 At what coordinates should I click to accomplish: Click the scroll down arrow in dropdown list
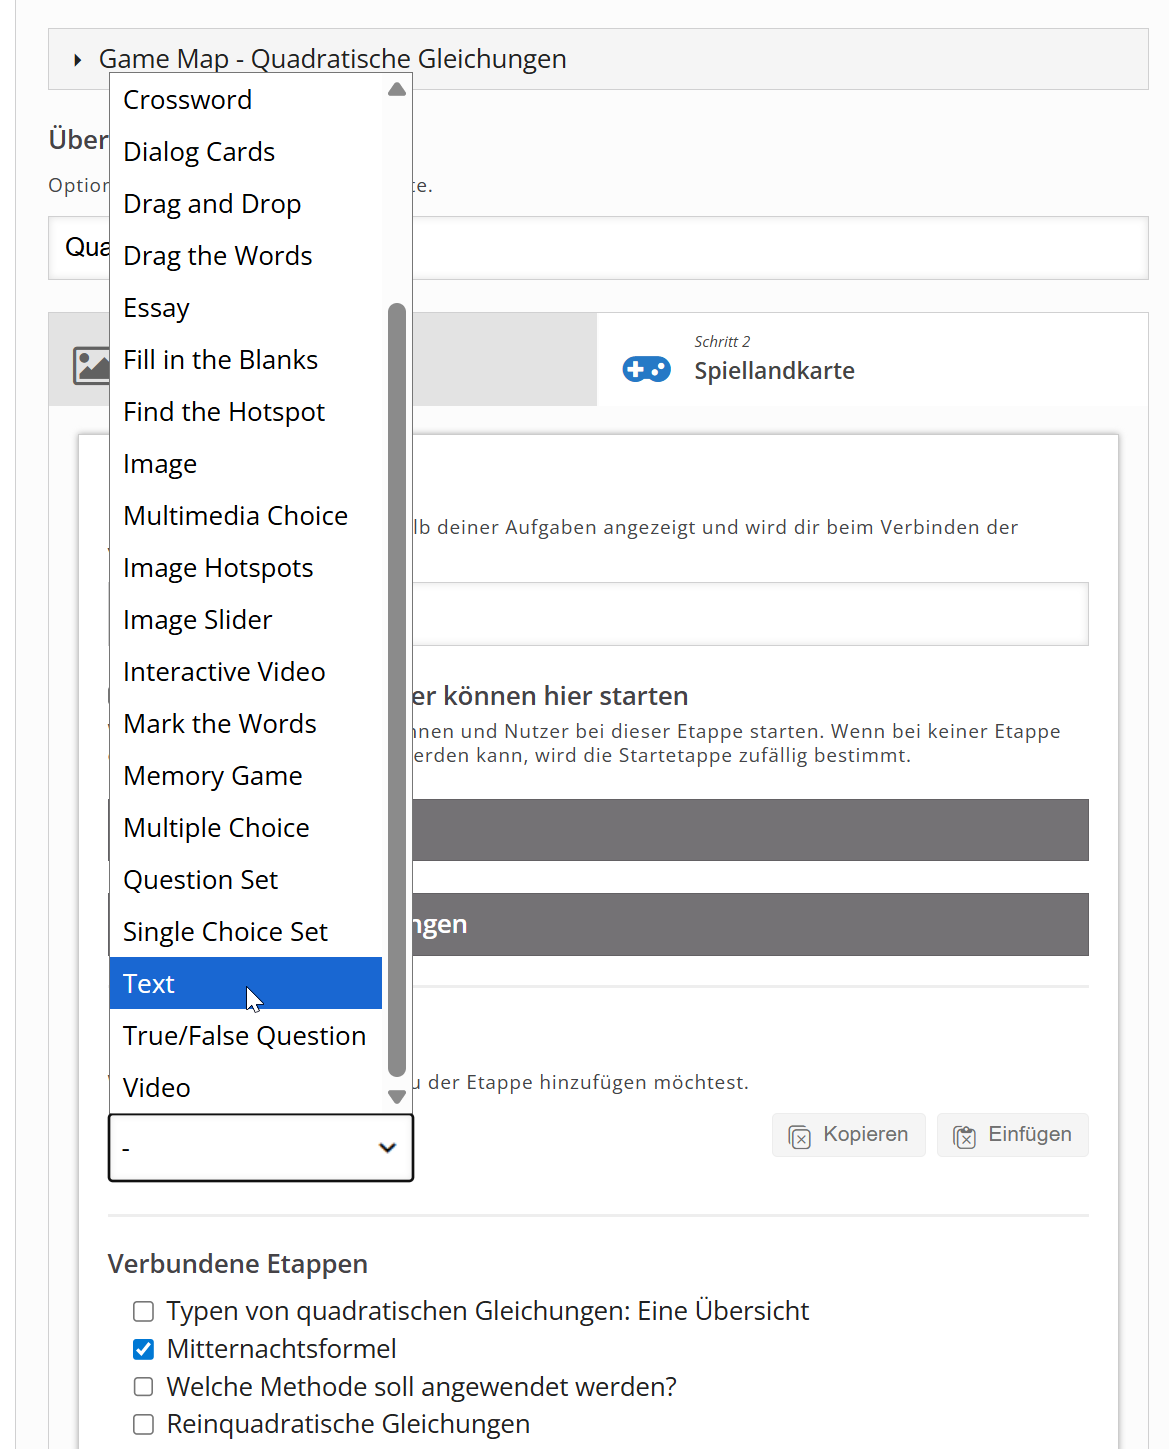(x=397, y=1096)
